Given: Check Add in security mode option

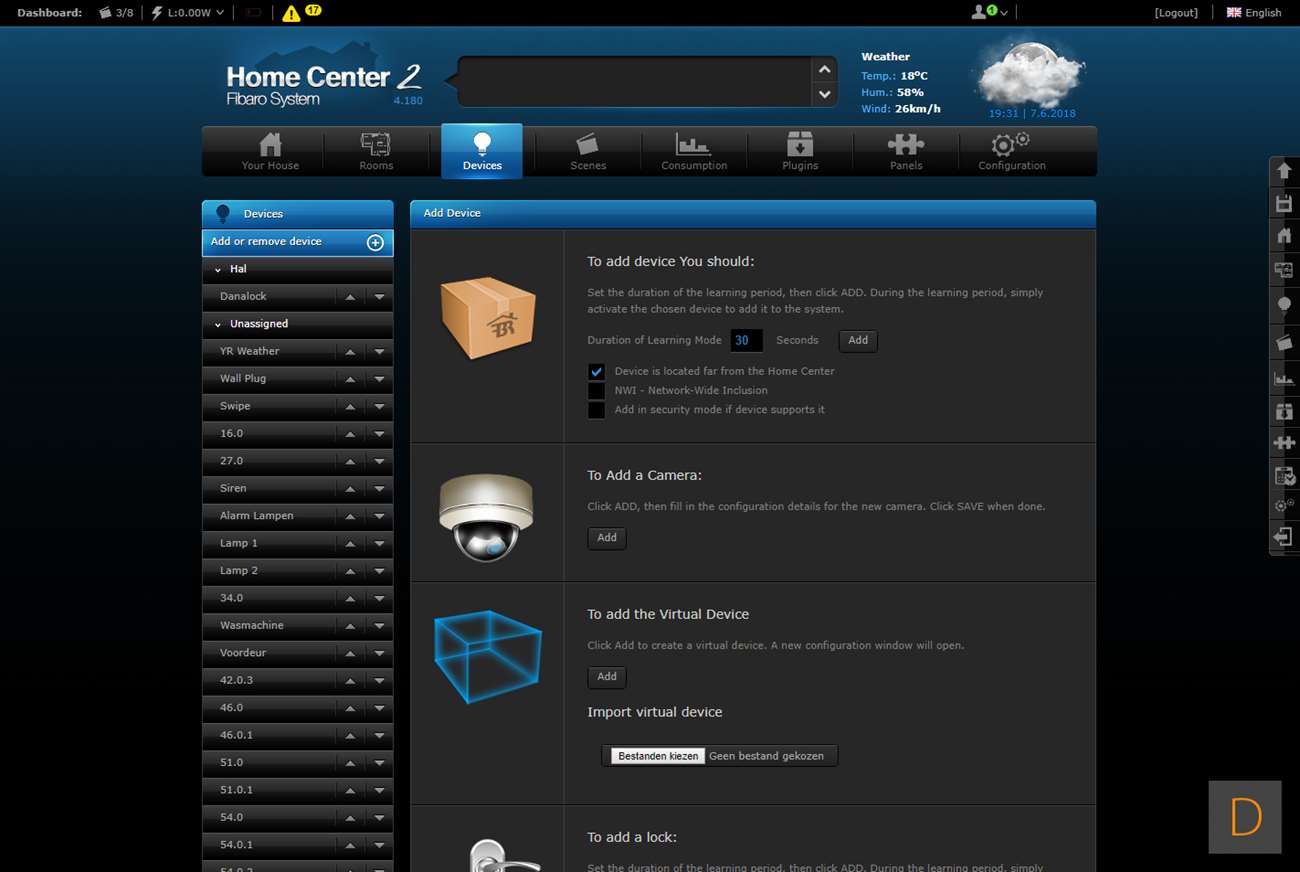Looking at the screenshot, I should coord(596,410).
